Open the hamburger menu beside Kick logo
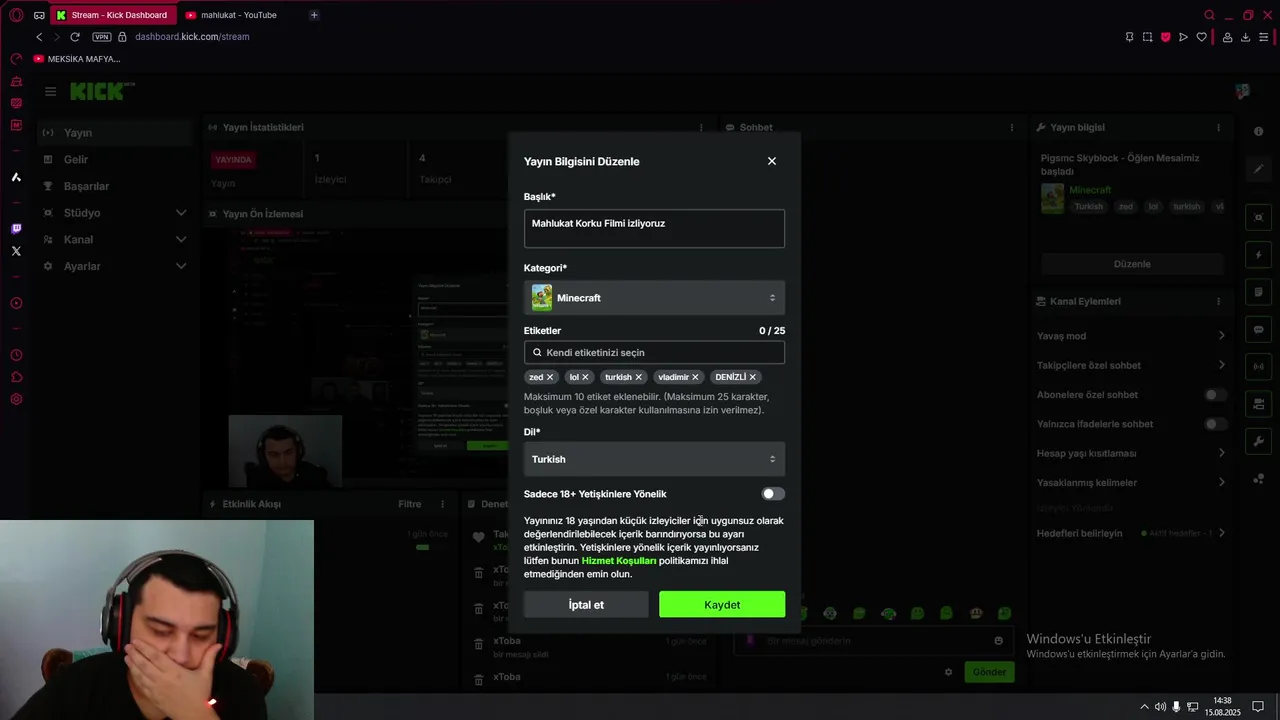This screenshot has height=720, width=1280. tap(50, 91)
